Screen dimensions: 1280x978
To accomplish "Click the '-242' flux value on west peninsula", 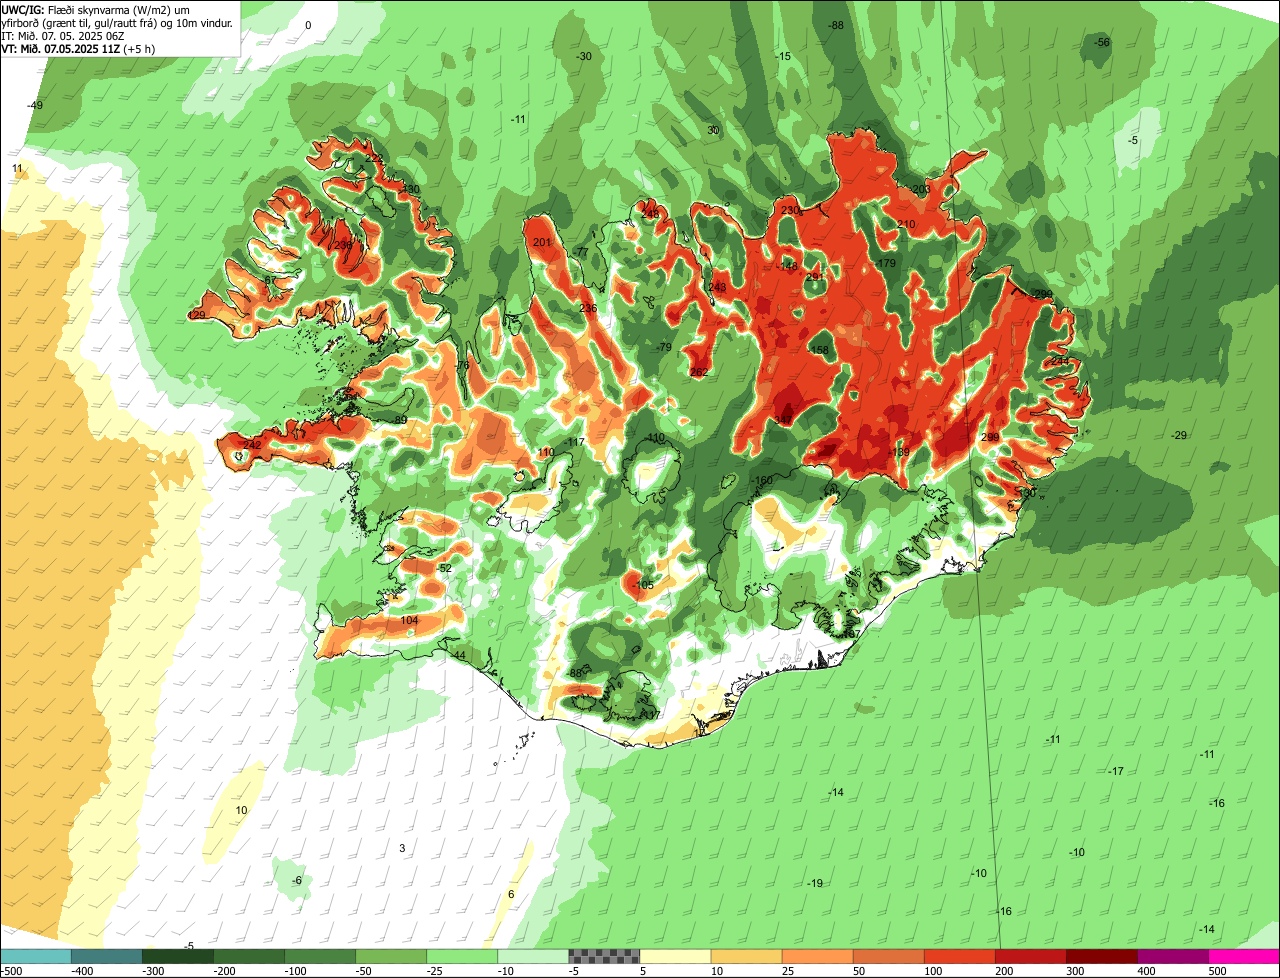I will pyautogui.click(x=250, y=445).
